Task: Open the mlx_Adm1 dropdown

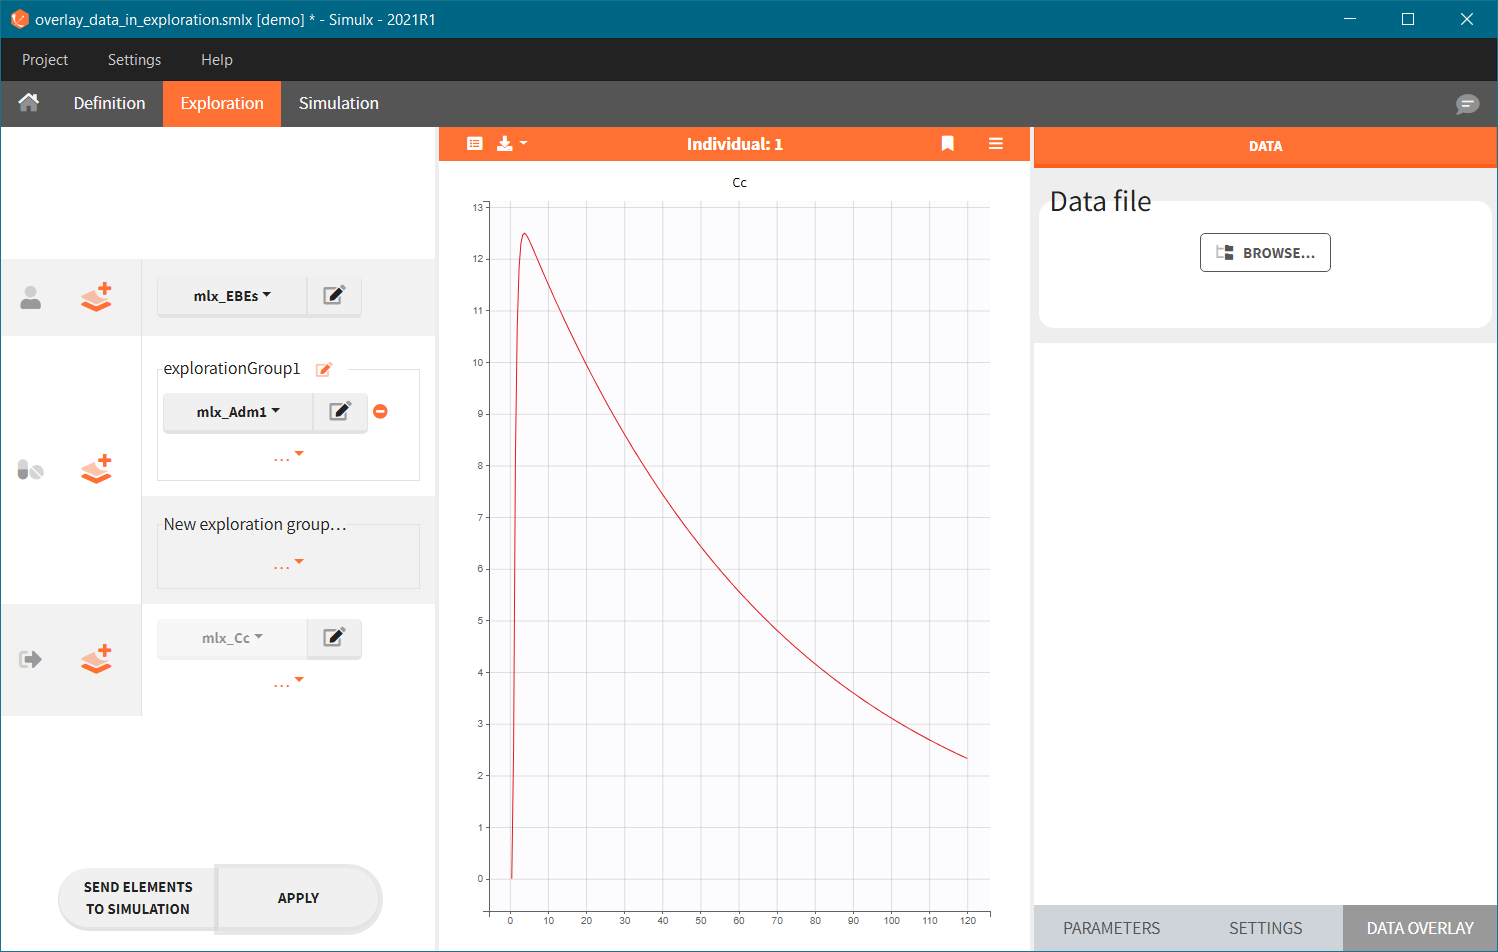Action: click(238, 412)
